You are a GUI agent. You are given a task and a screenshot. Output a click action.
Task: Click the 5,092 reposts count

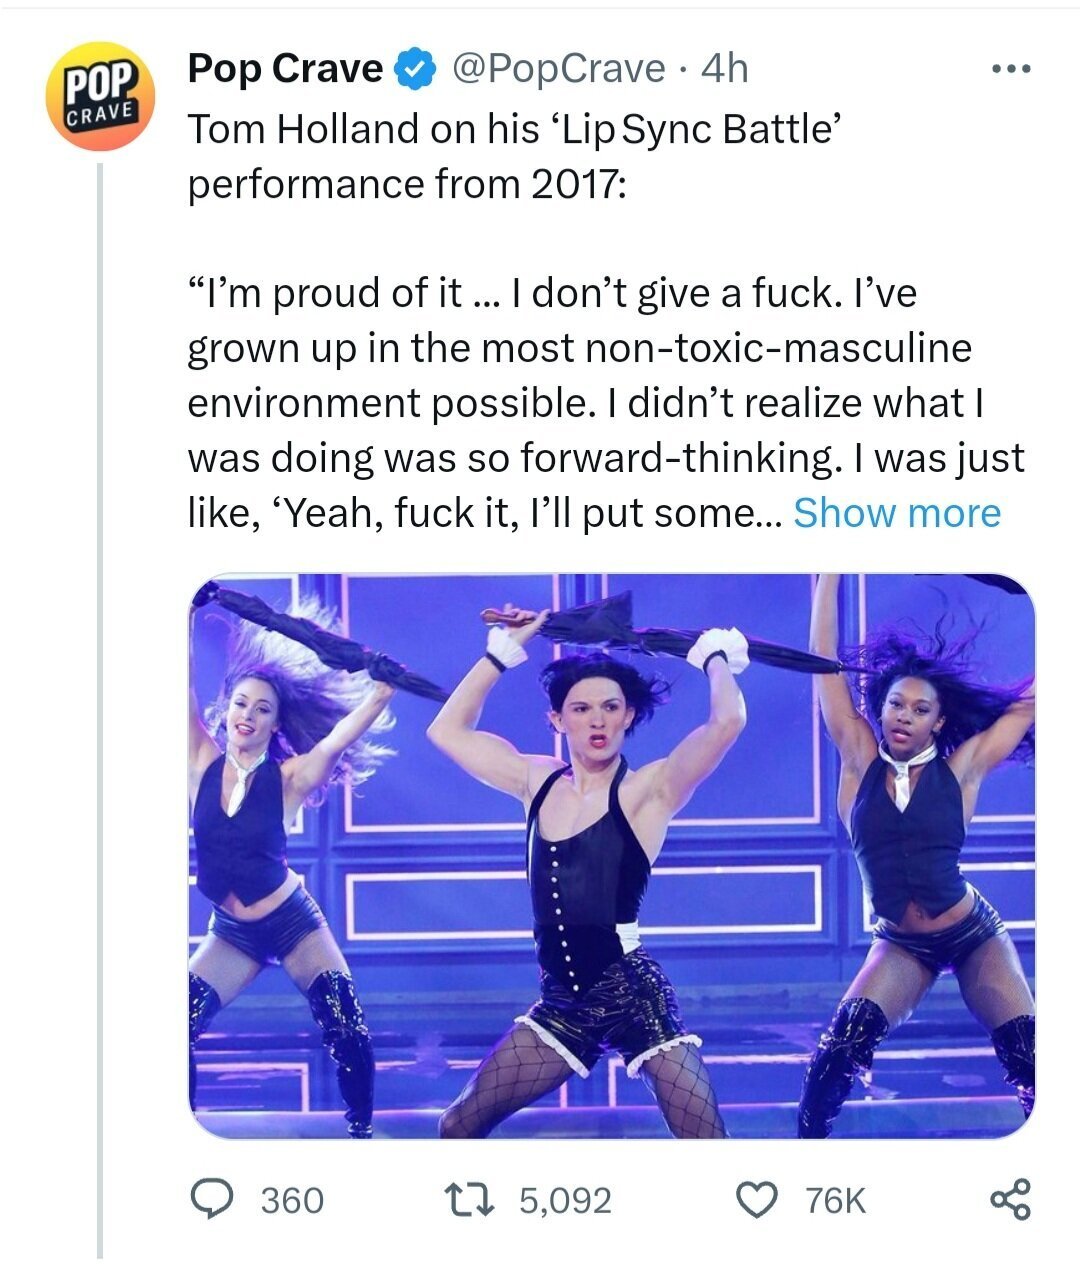565,1199
